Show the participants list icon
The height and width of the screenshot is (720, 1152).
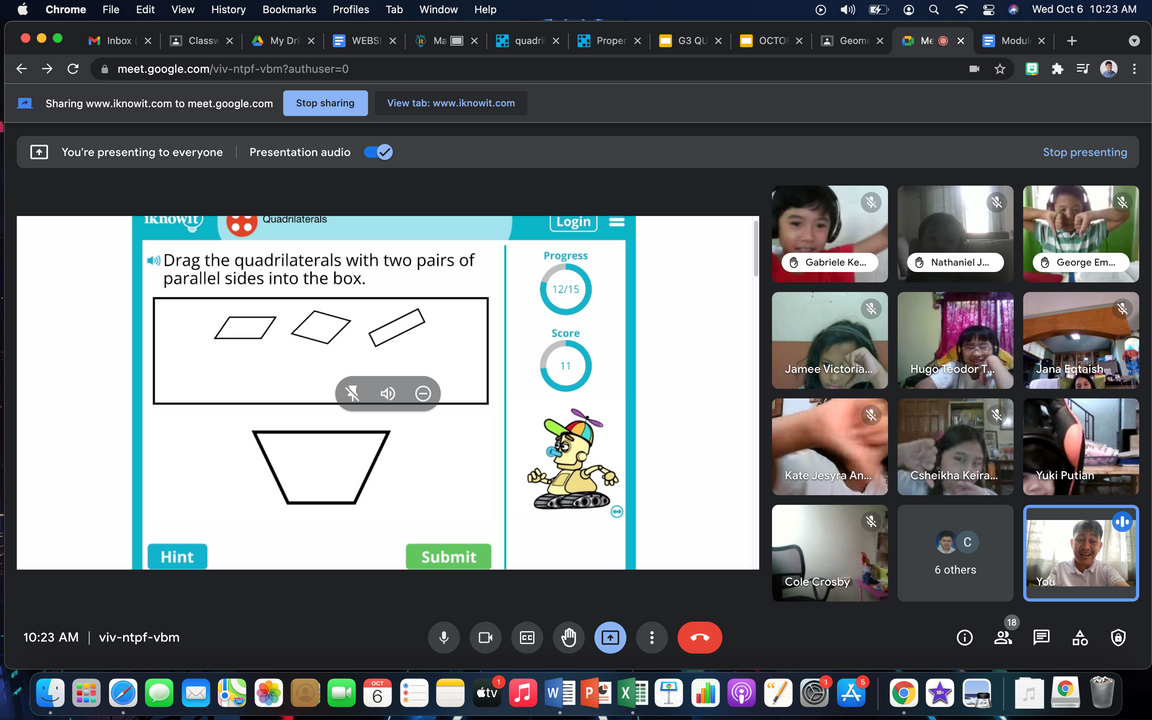point(1003,637)
